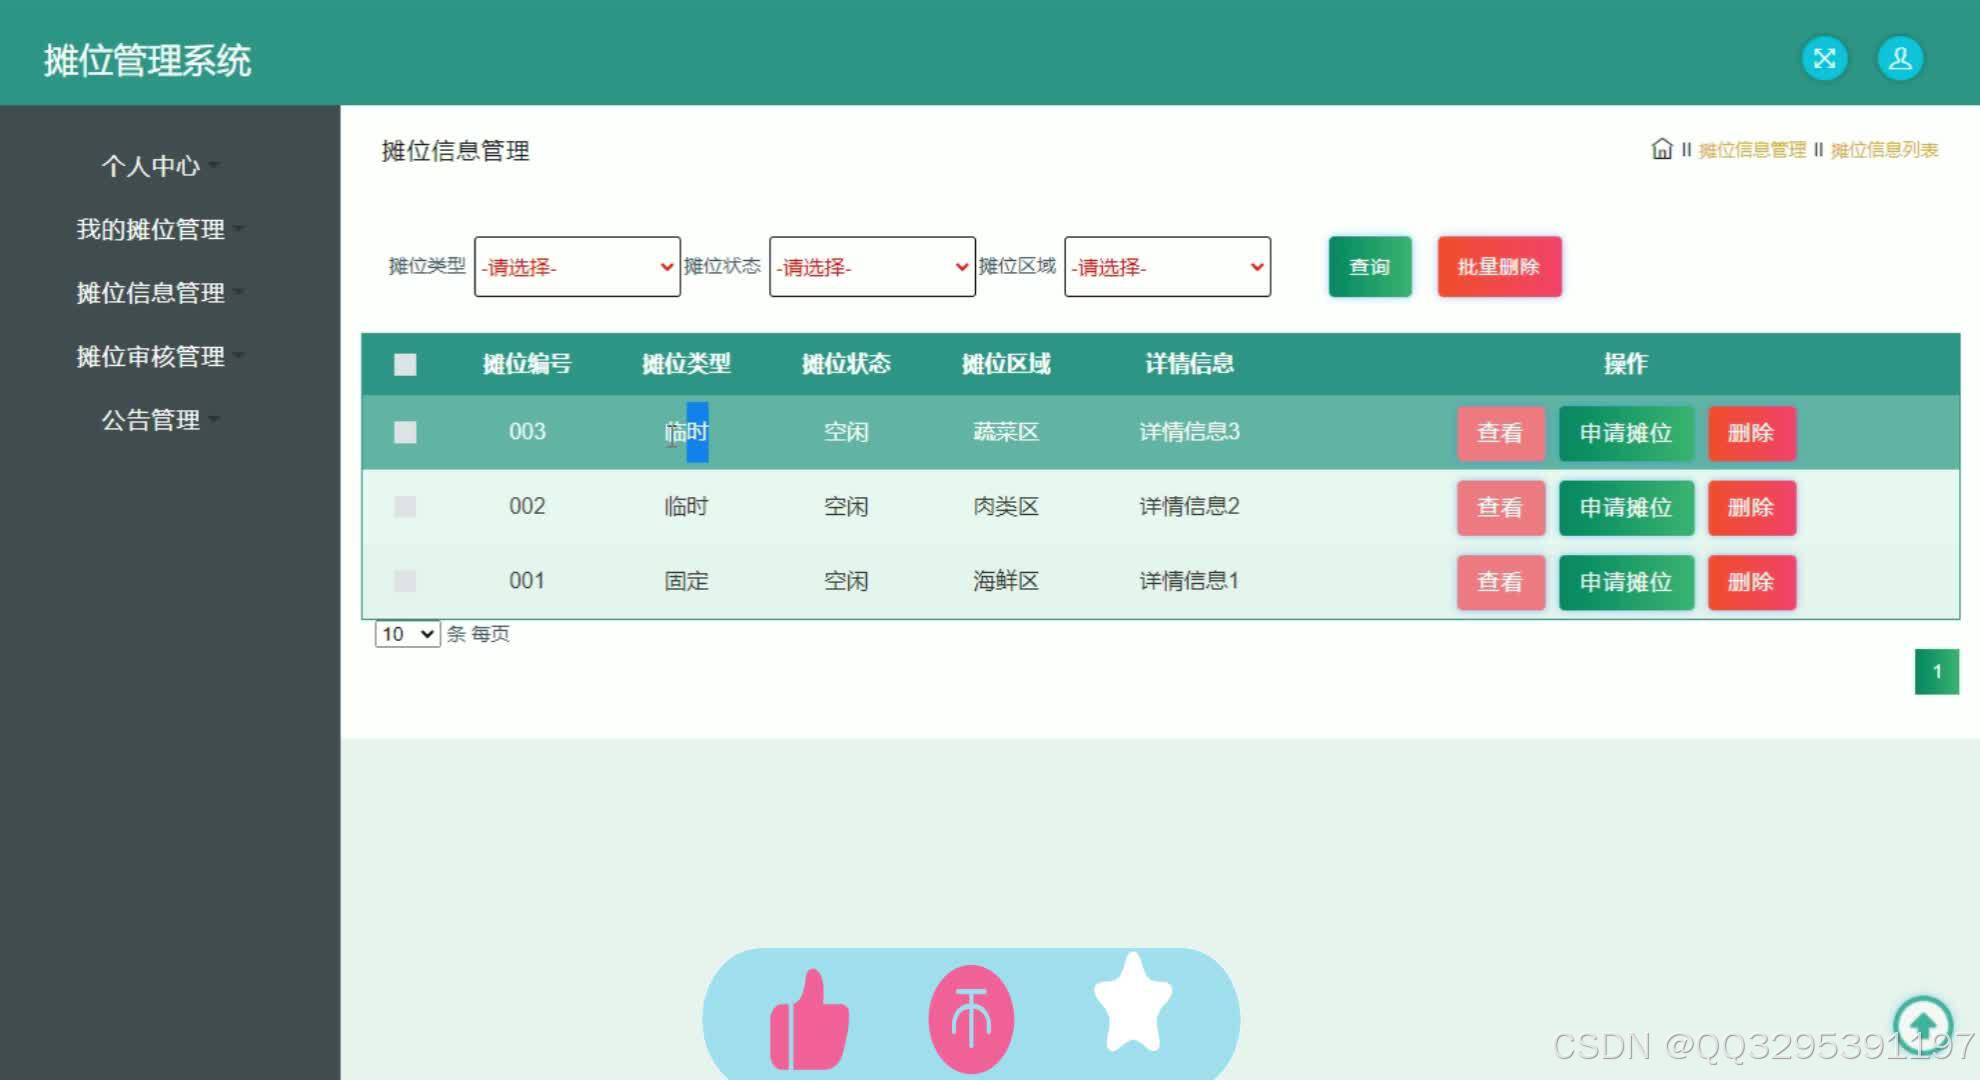Screen dimensions: 1980x1080
Task: Click 删除 button for stall 002
Action: coord(1751,508)
